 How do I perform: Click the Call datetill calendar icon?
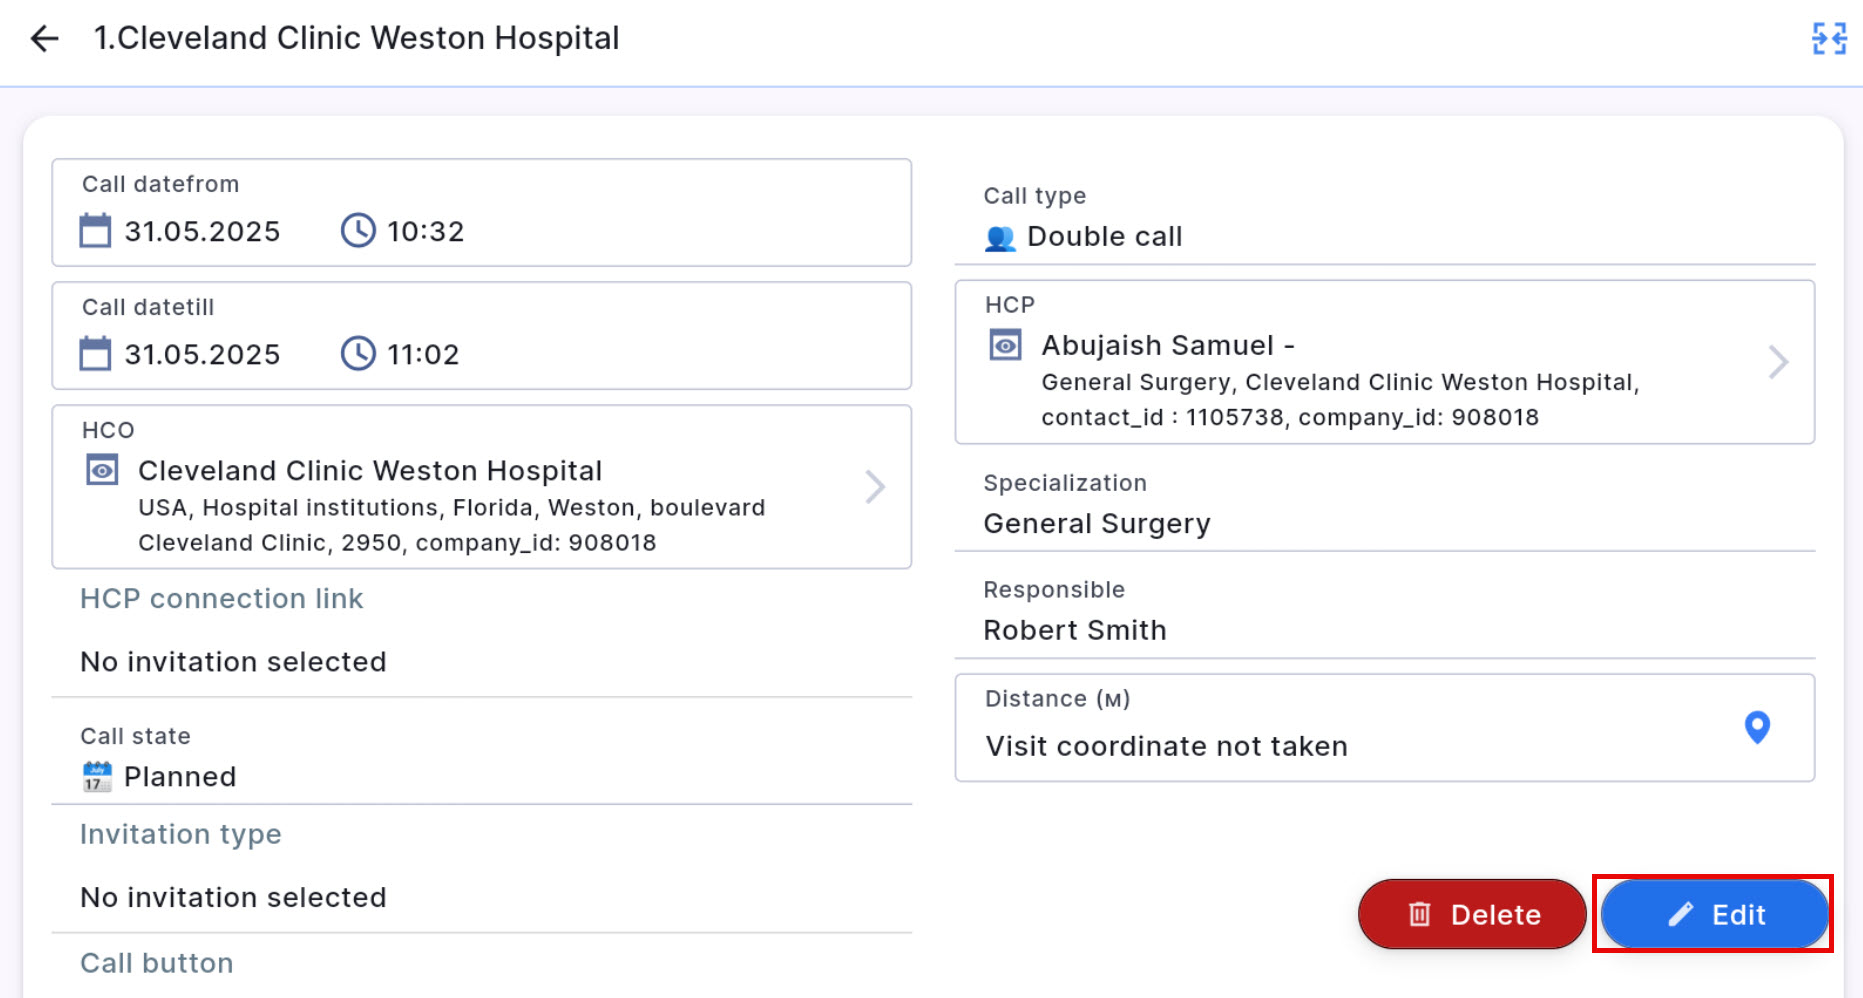[x=95, y=354]
